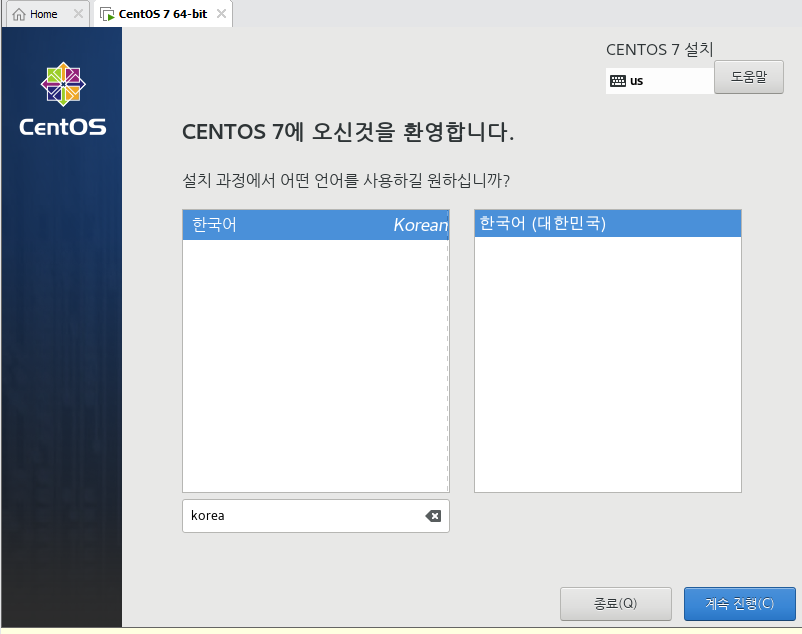Click the CentOS logo in the sidebar
802x634 pixels.
pyautogui.click(x=63, y=100)
